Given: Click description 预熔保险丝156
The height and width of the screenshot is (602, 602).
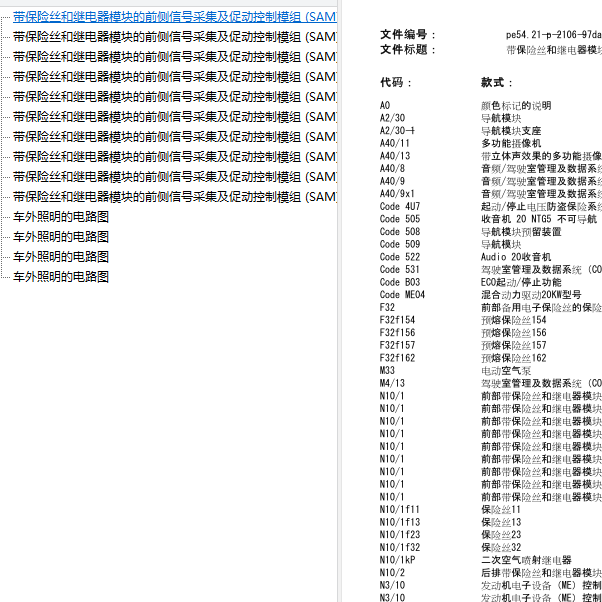Looking at the screenshot, I should 513,333.
